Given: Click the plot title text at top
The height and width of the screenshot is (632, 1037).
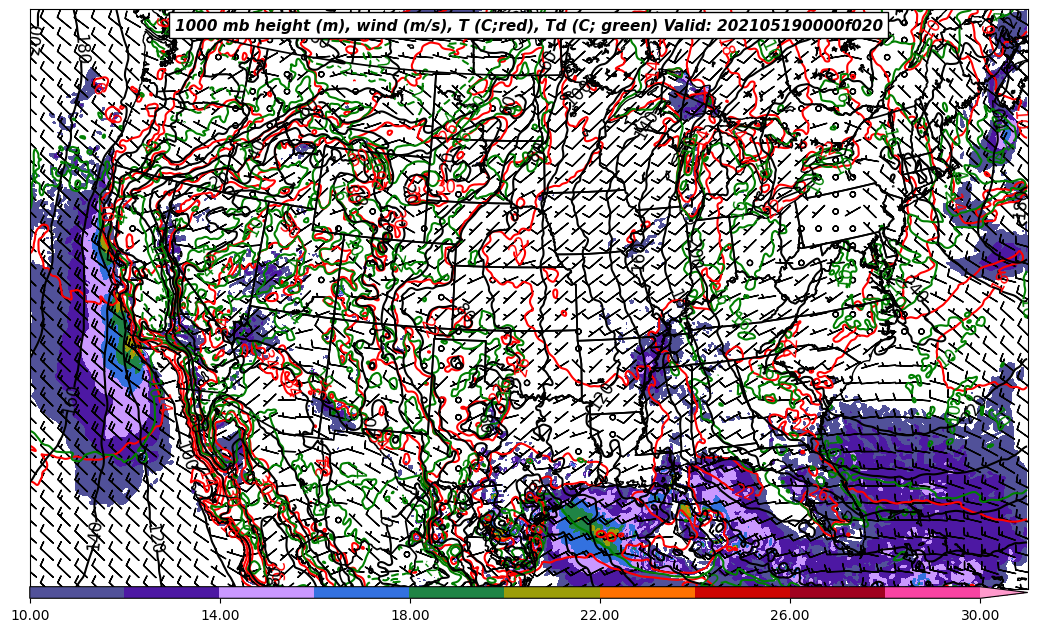Looking at the screenshot, I should click(528, 26).
